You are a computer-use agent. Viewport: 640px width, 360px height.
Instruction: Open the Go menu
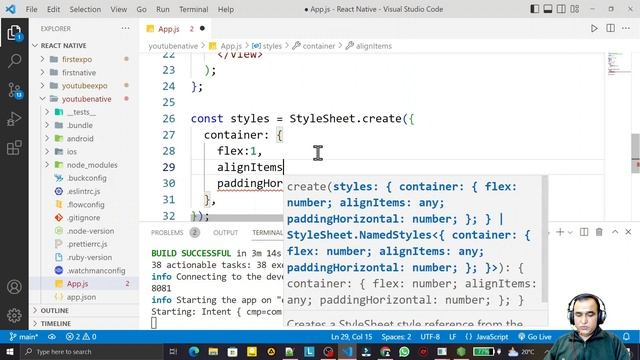click(x=141, y=9)
